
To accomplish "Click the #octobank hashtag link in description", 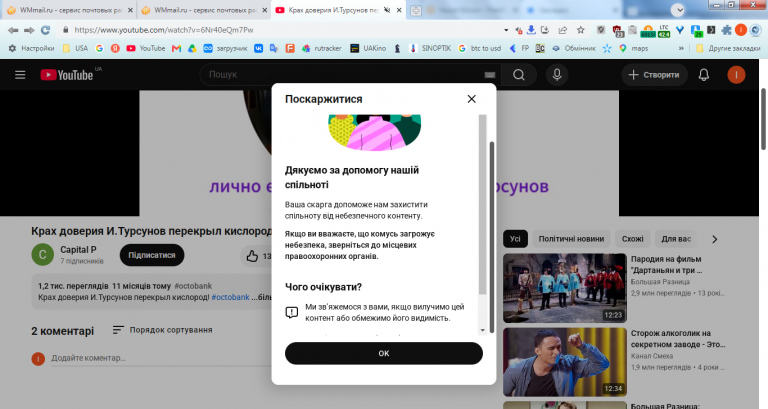I will 230,297.
